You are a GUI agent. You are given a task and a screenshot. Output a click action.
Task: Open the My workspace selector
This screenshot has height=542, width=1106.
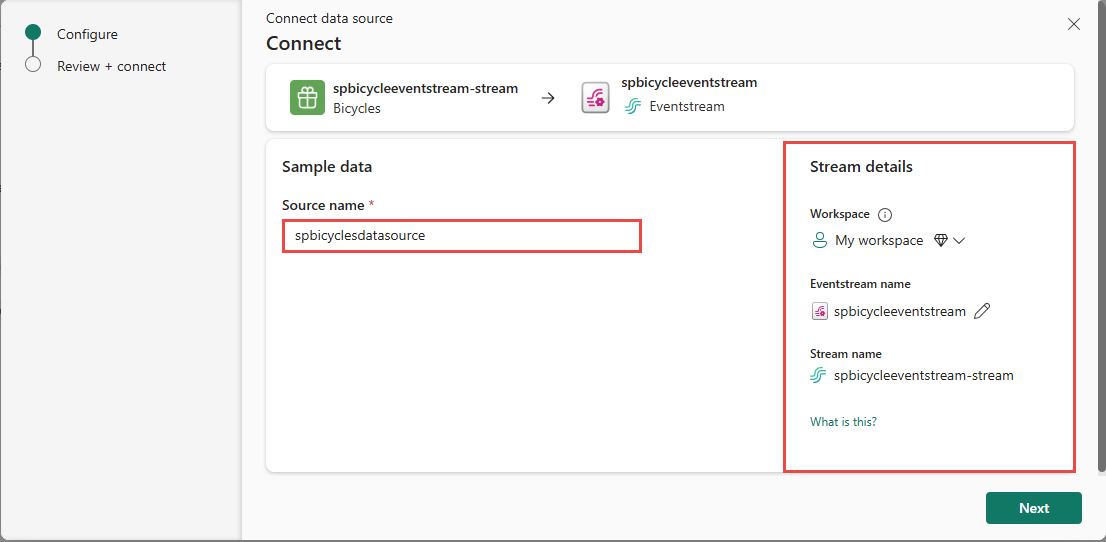888,241
